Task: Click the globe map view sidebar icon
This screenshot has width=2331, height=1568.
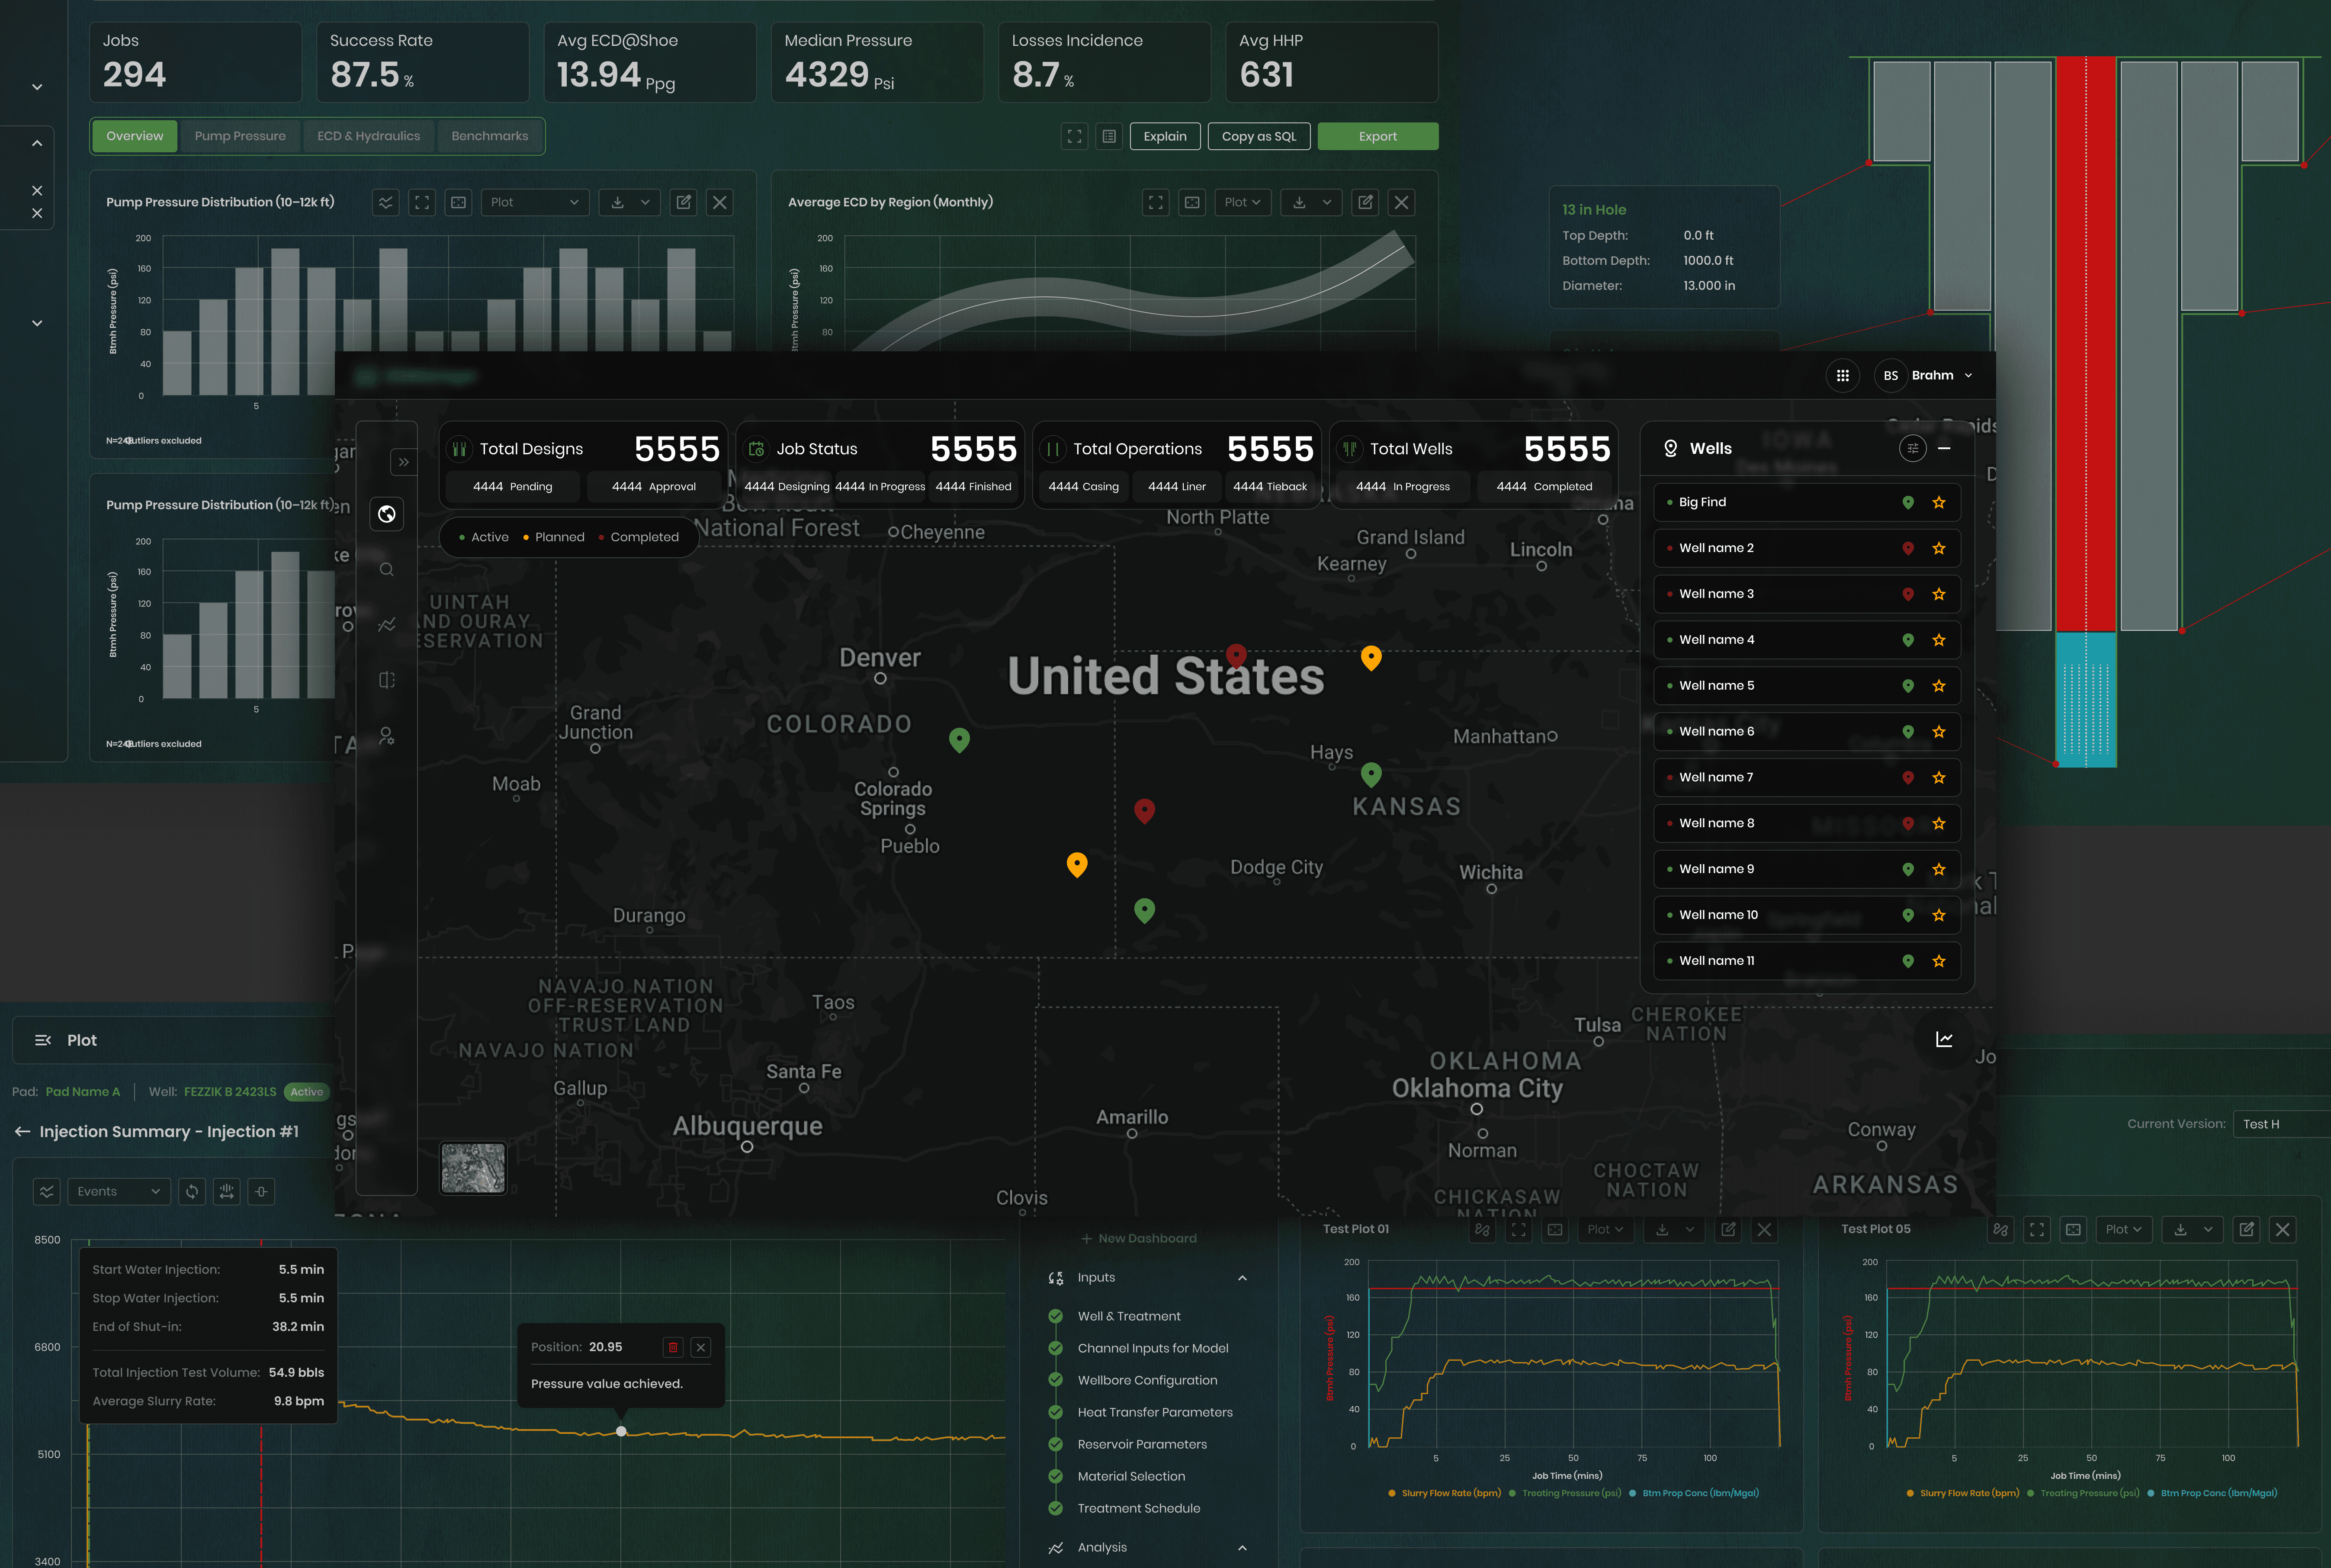Action: pos(387,514)
